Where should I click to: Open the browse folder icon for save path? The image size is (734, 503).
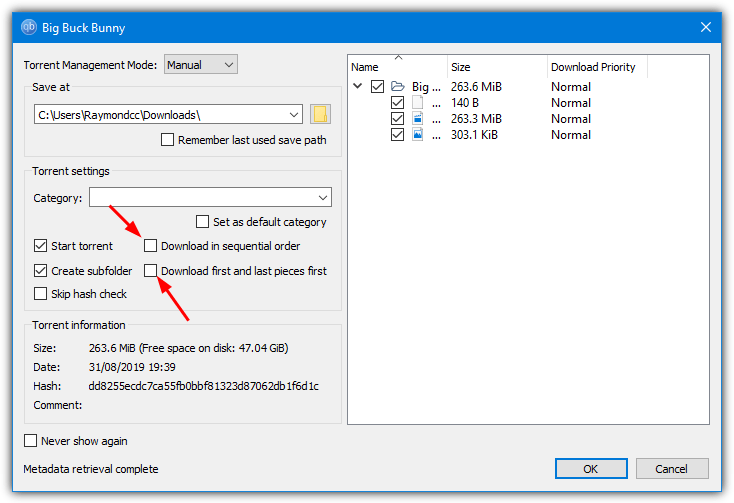[320, 115]
